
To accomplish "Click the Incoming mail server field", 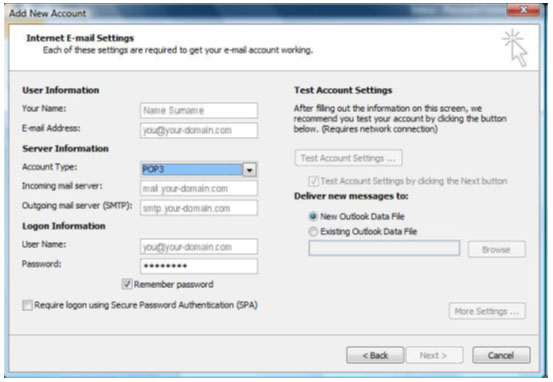I will (199, 188).
